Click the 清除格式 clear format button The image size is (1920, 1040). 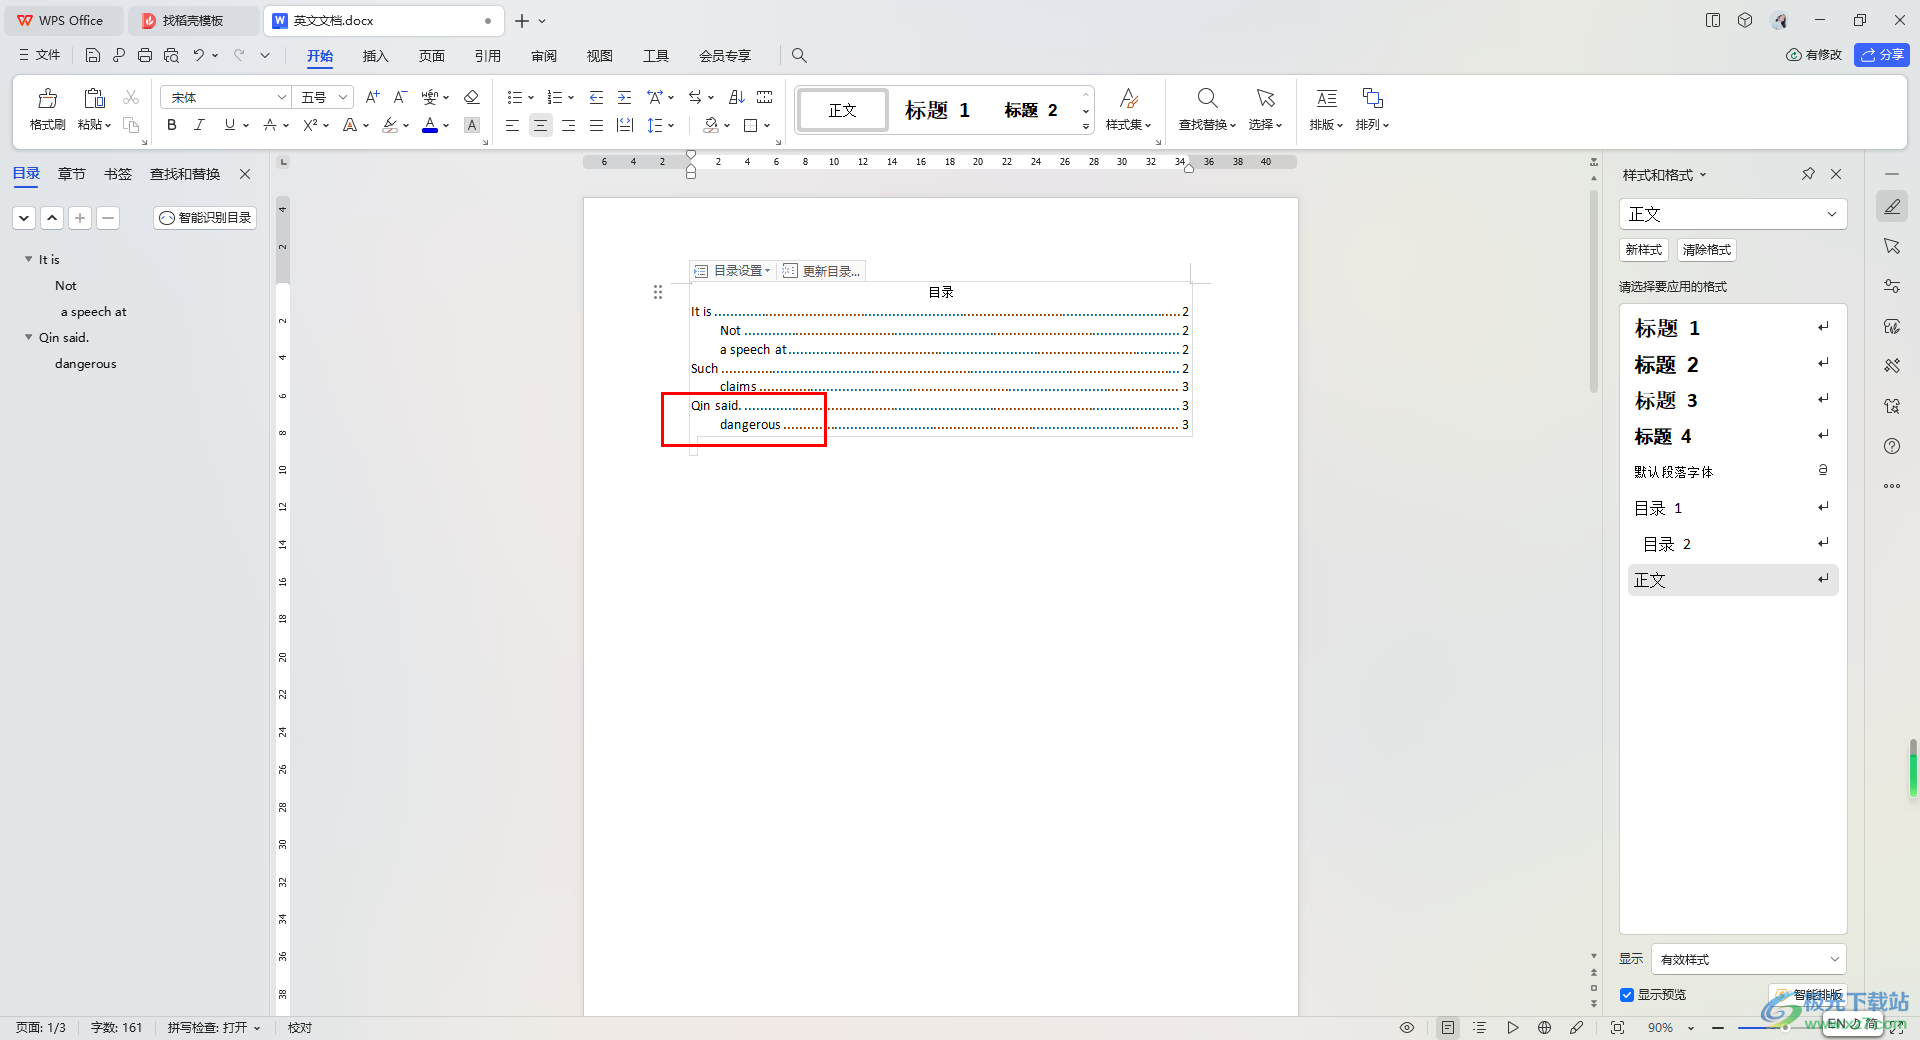(x=1706, y=250)
